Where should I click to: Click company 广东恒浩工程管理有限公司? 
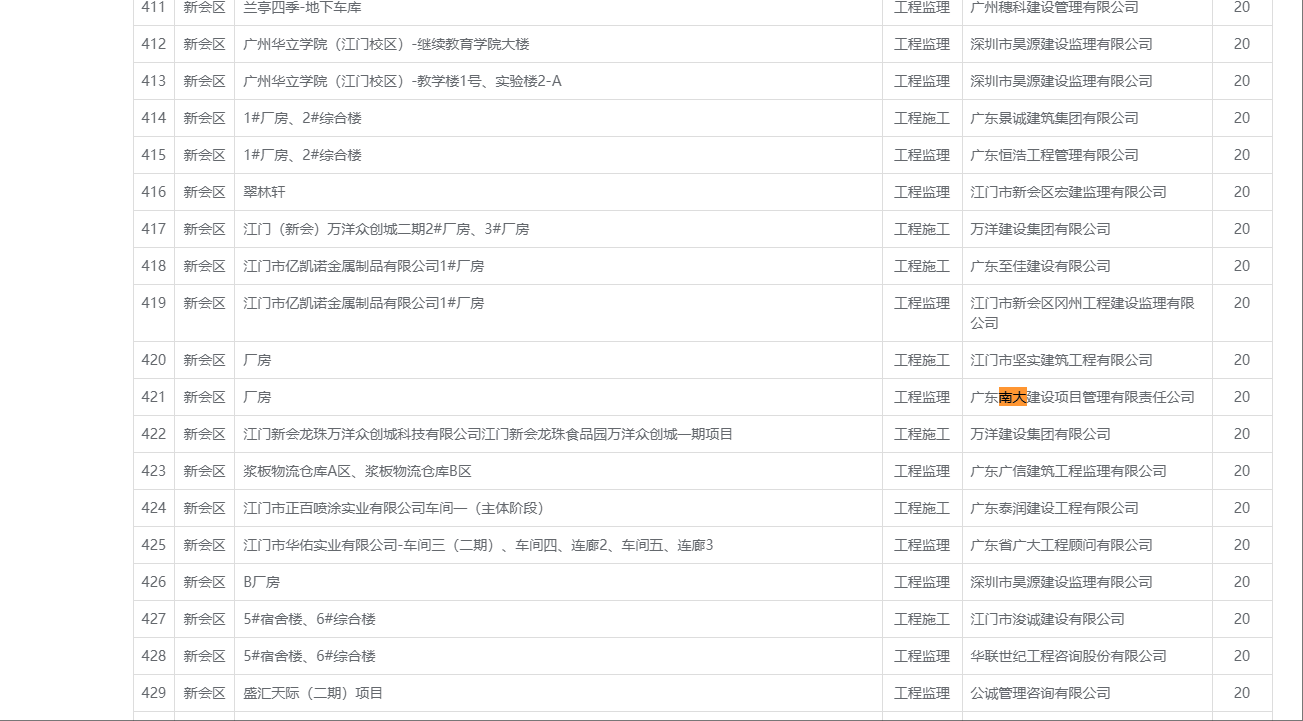click(1054, 155)
